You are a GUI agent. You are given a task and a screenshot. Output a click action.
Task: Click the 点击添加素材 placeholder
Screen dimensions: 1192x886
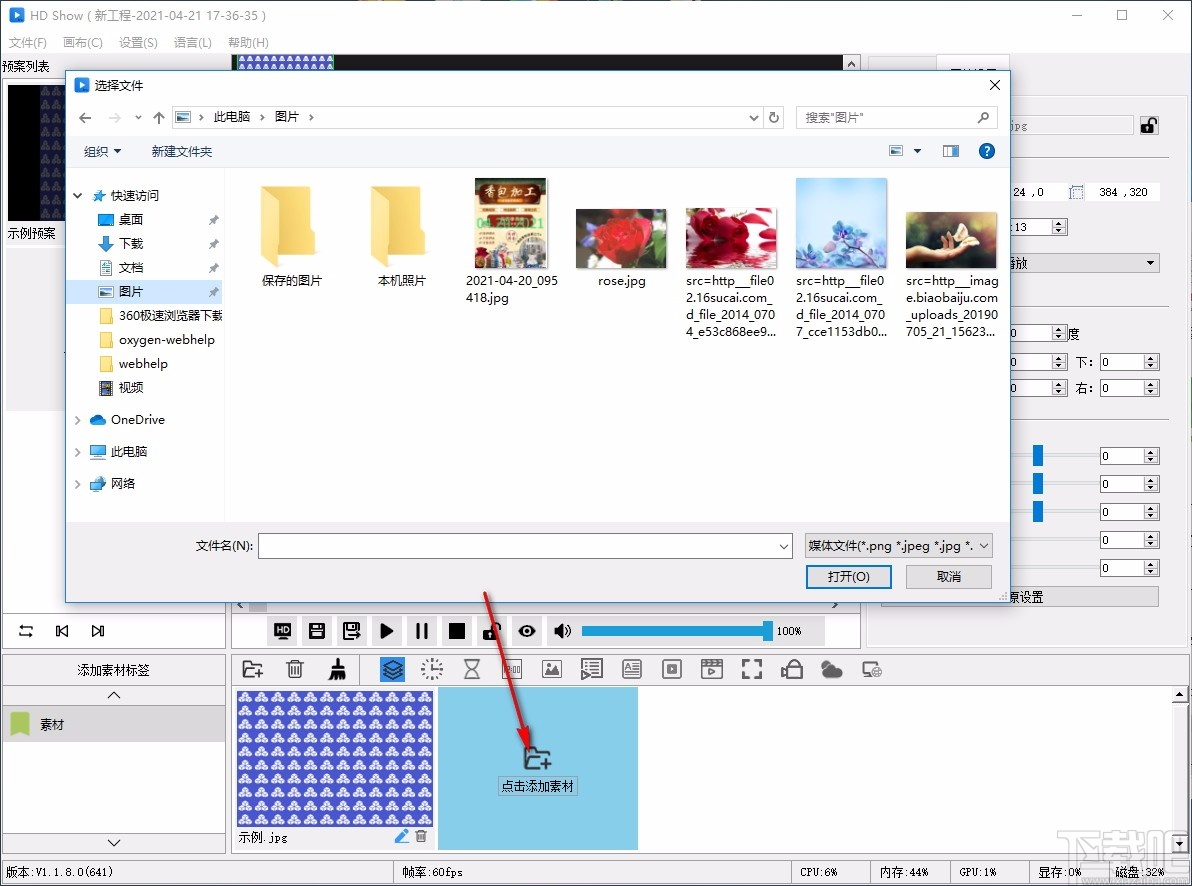point(537,770)
